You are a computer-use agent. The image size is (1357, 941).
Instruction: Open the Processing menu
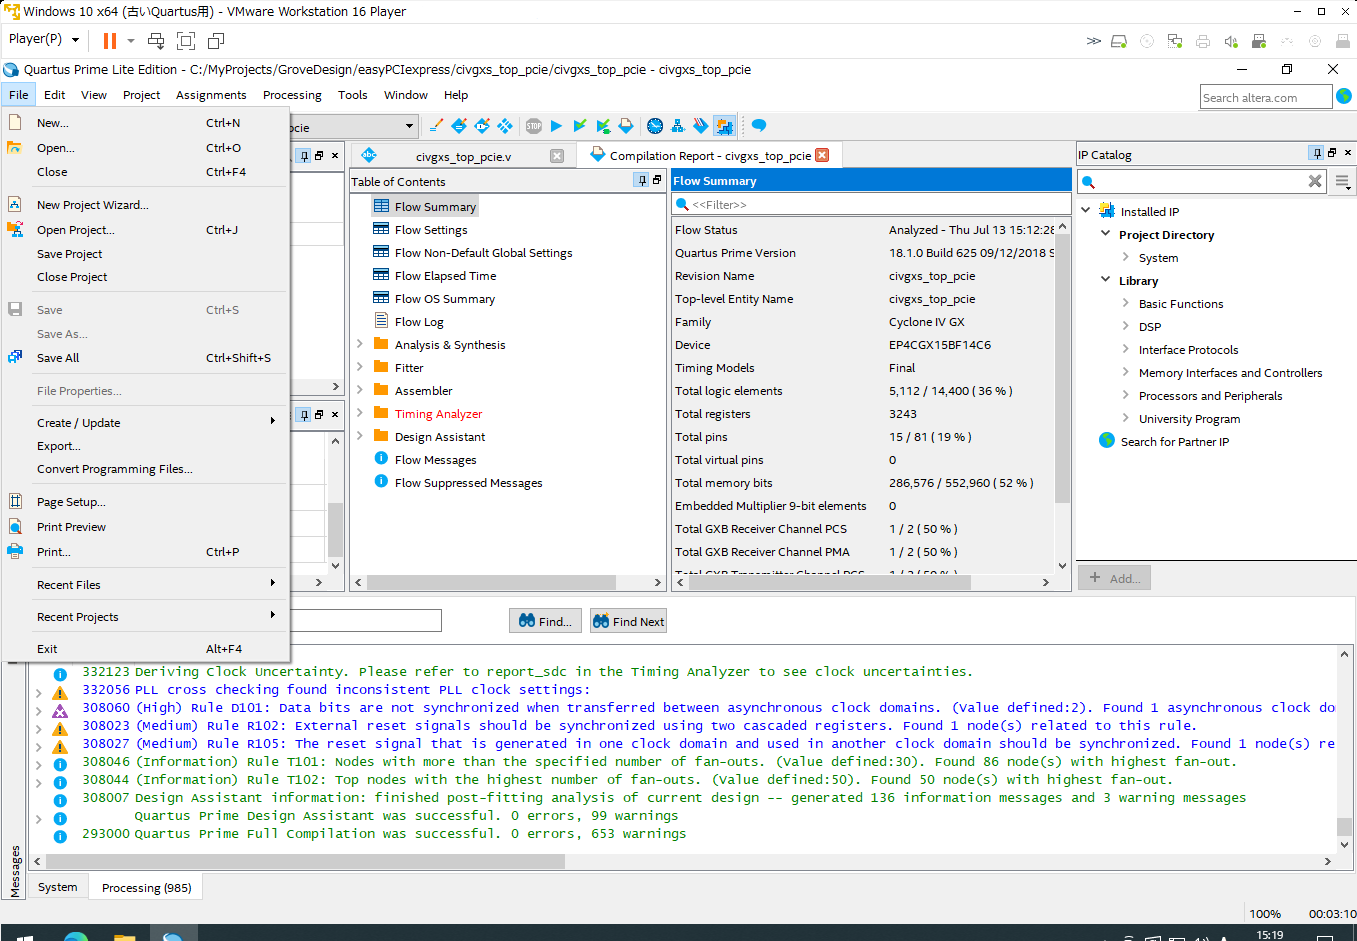click(292, 95)
